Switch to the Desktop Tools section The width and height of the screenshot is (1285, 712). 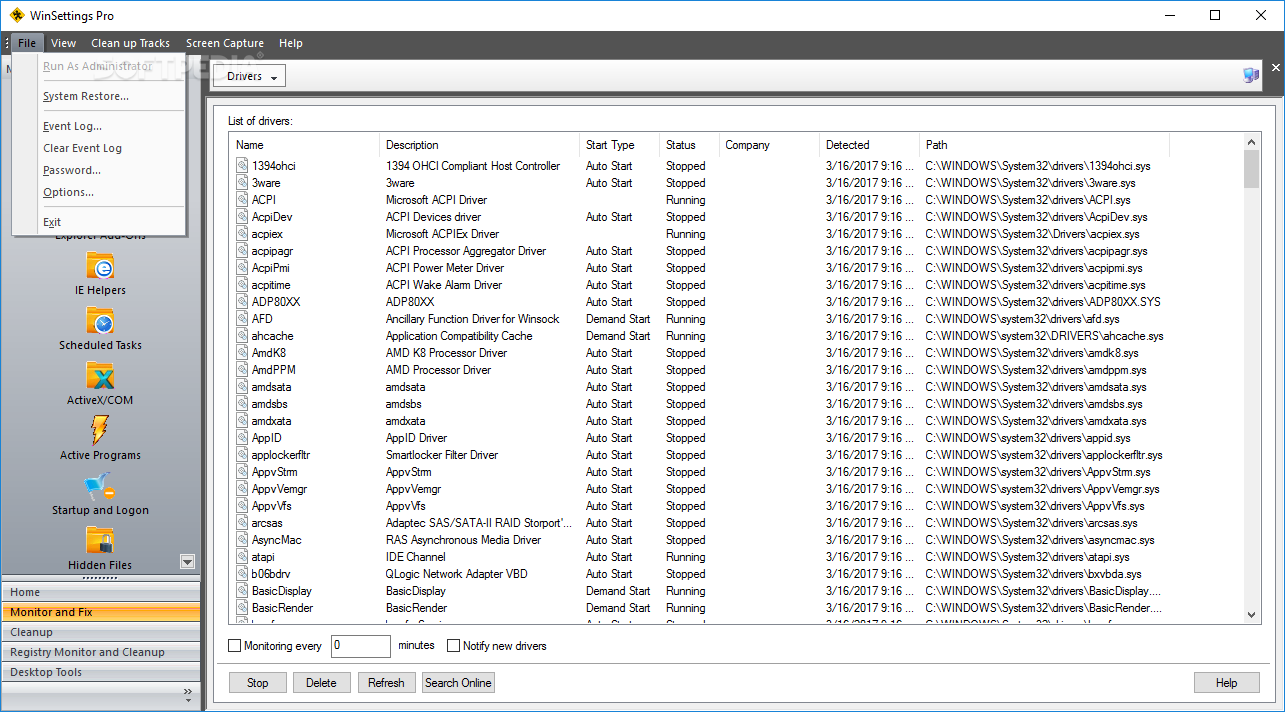point(100,672)
